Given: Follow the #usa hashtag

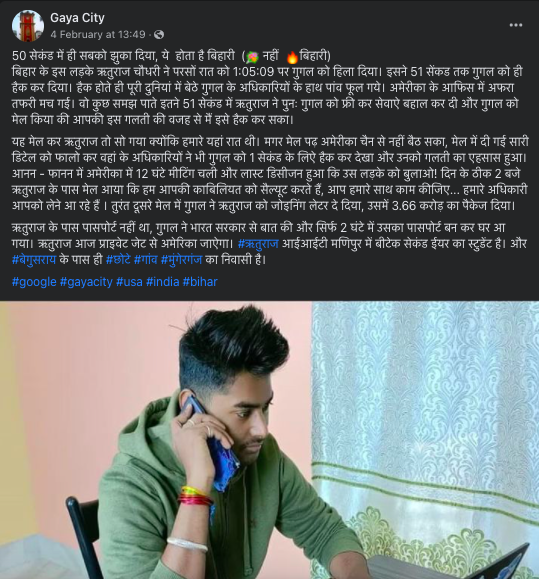Looking at the screenshot, I should click(129, 282).
